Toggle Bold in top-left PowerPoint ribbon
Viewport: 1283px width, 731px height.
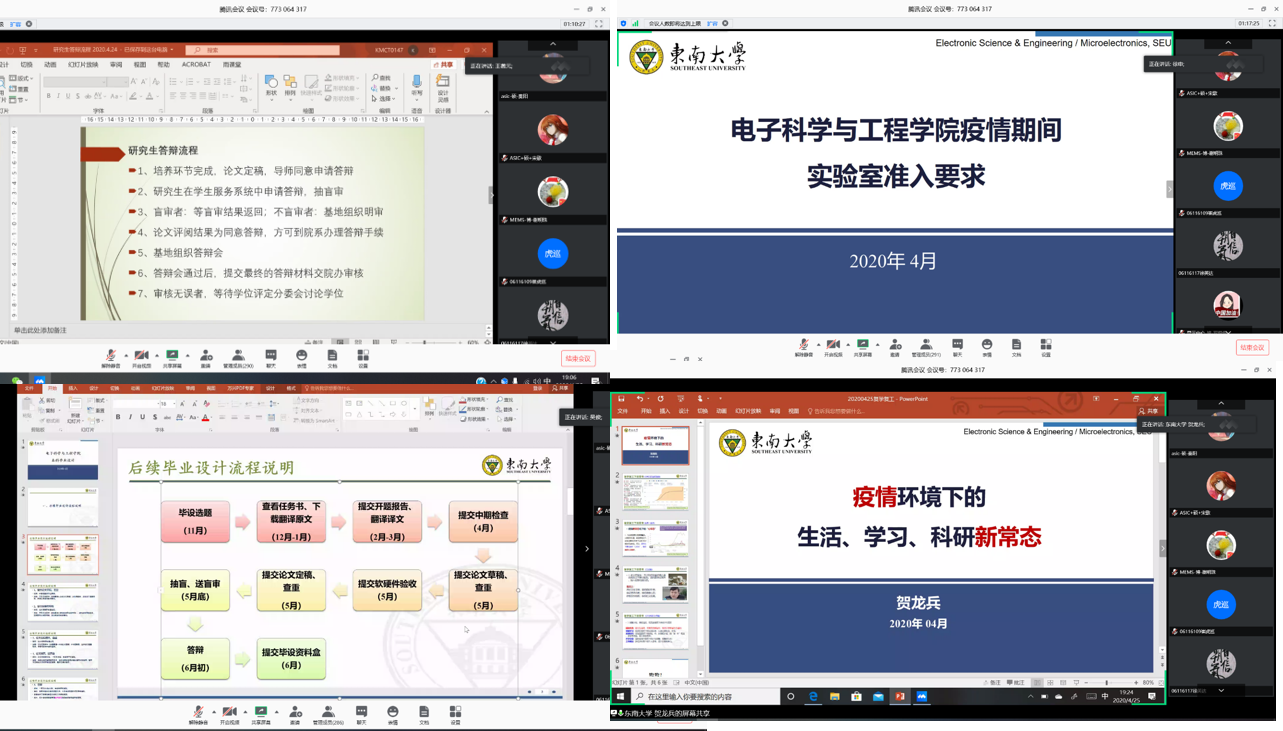[49, 96]
